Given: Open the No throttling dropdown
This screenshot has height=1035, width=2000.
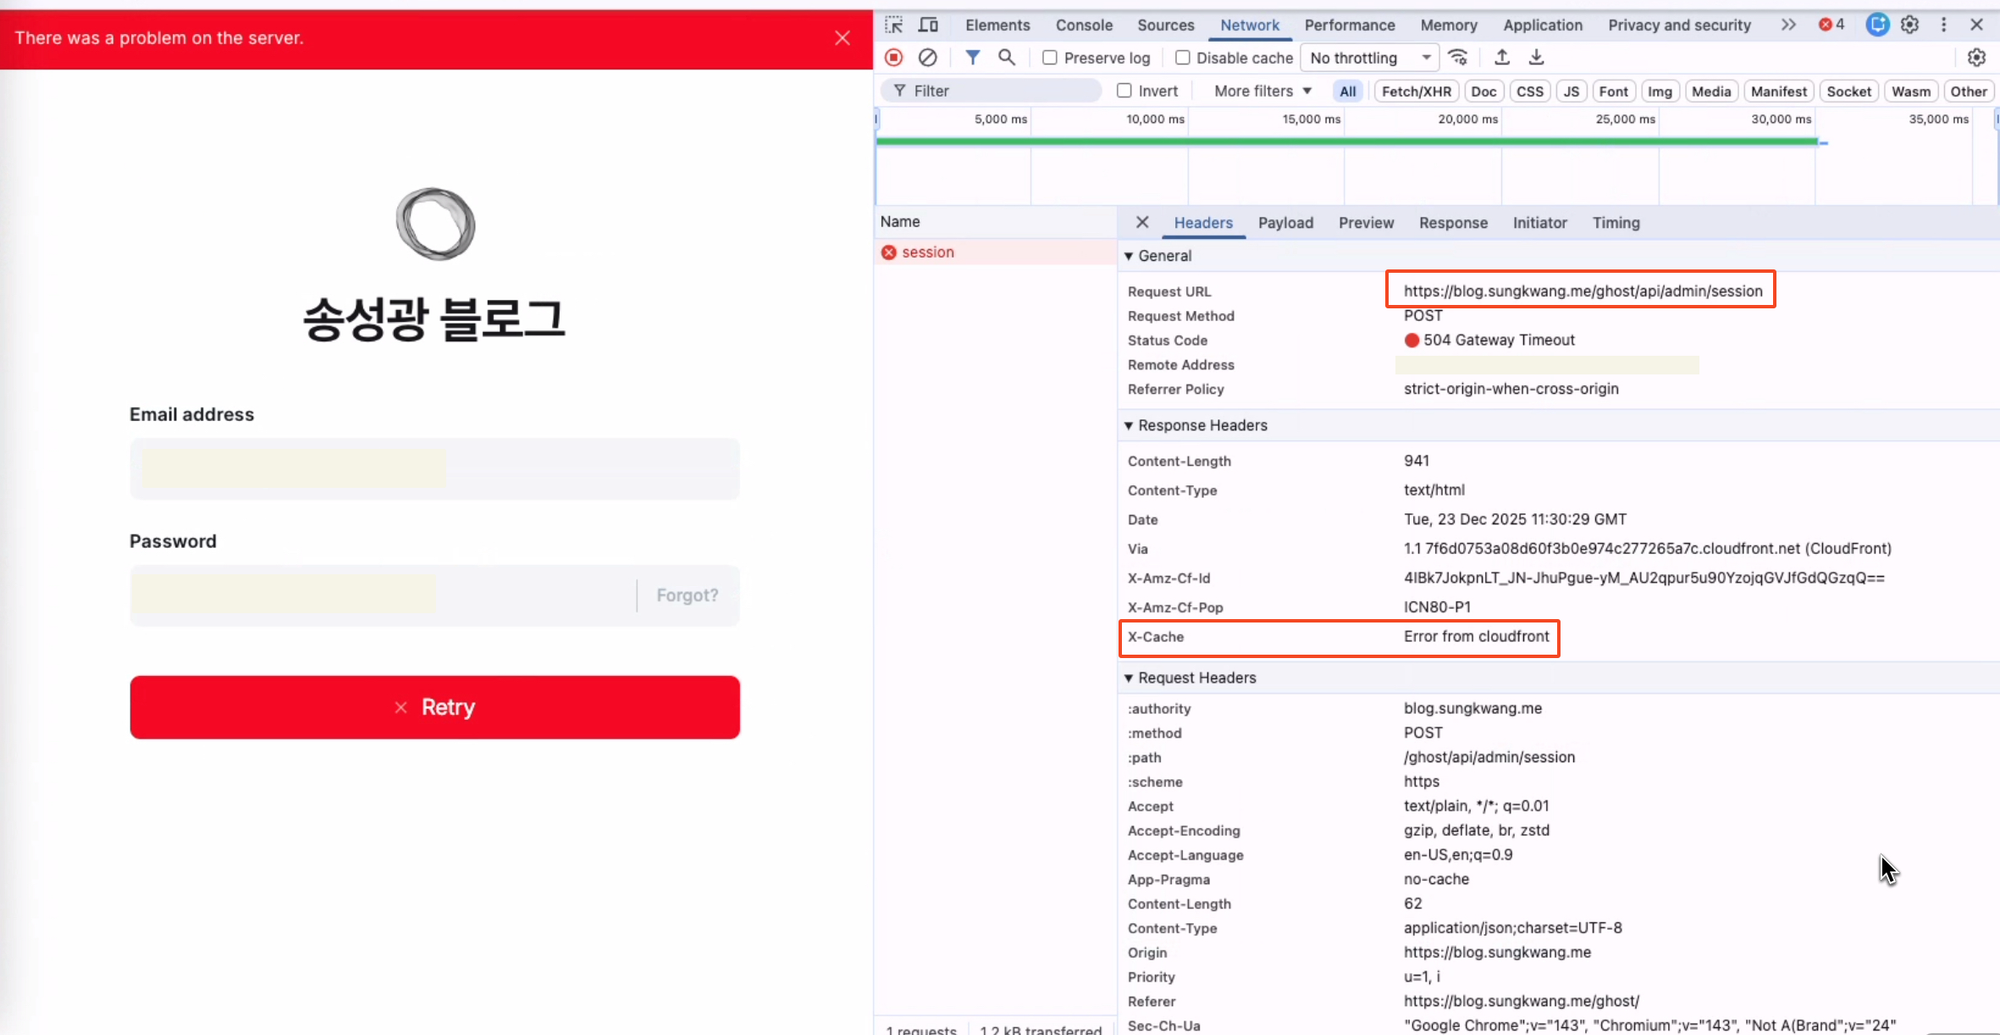Looking at the screenshot, I should [x=1369, y=58].
